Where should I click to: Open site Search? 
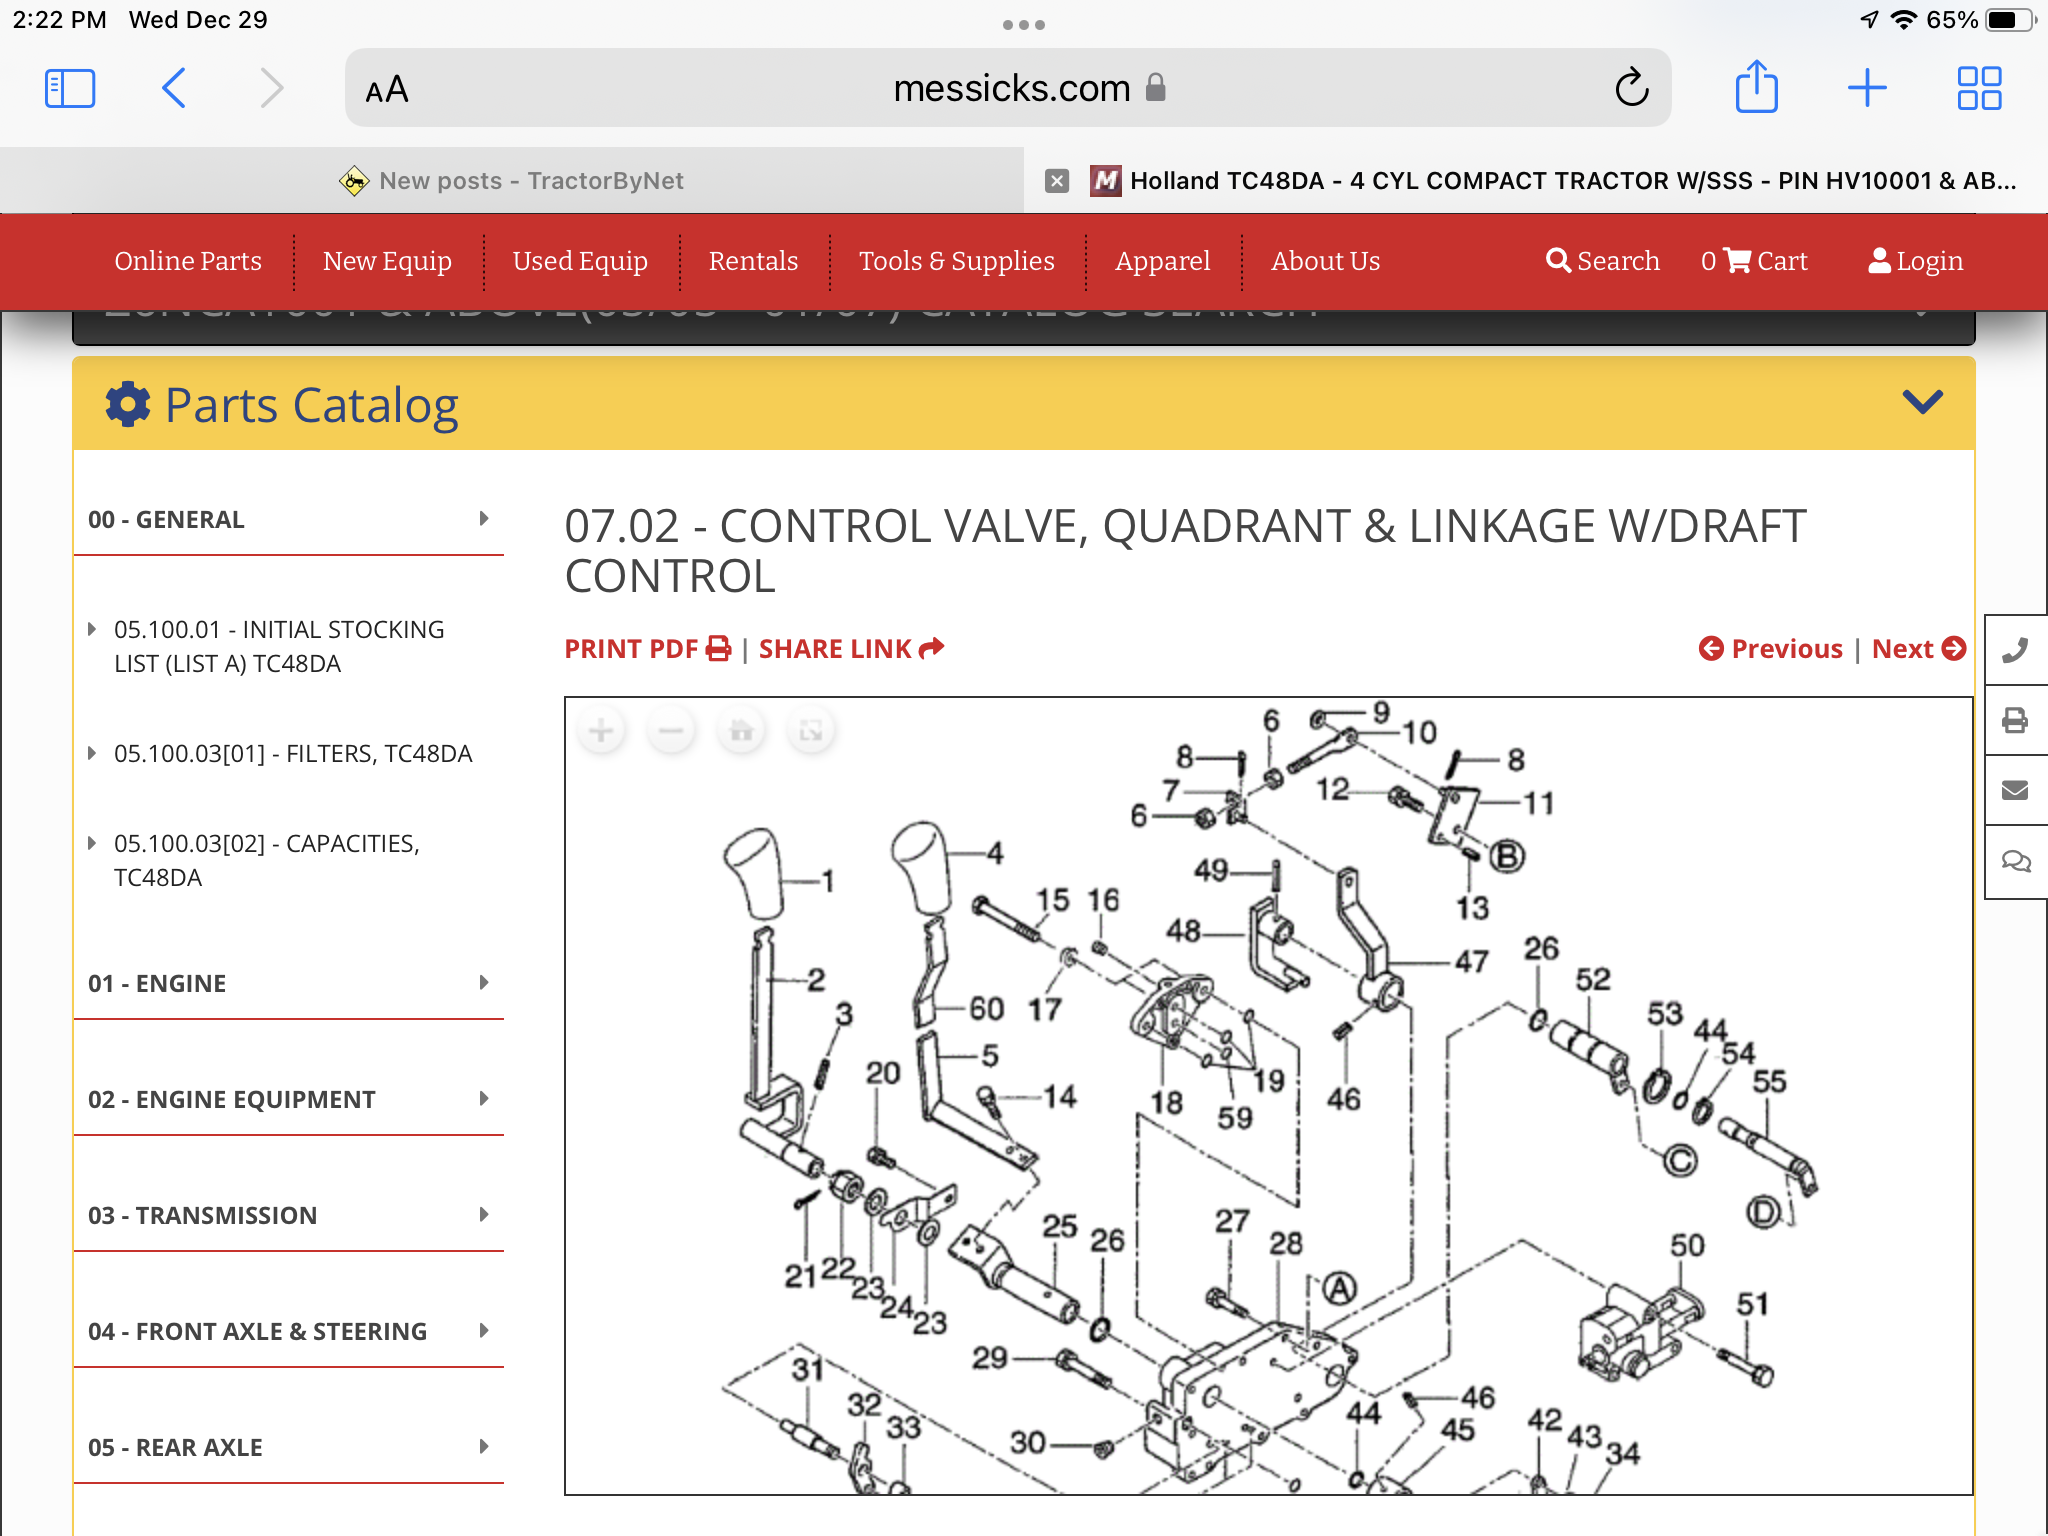(1602, 261)
